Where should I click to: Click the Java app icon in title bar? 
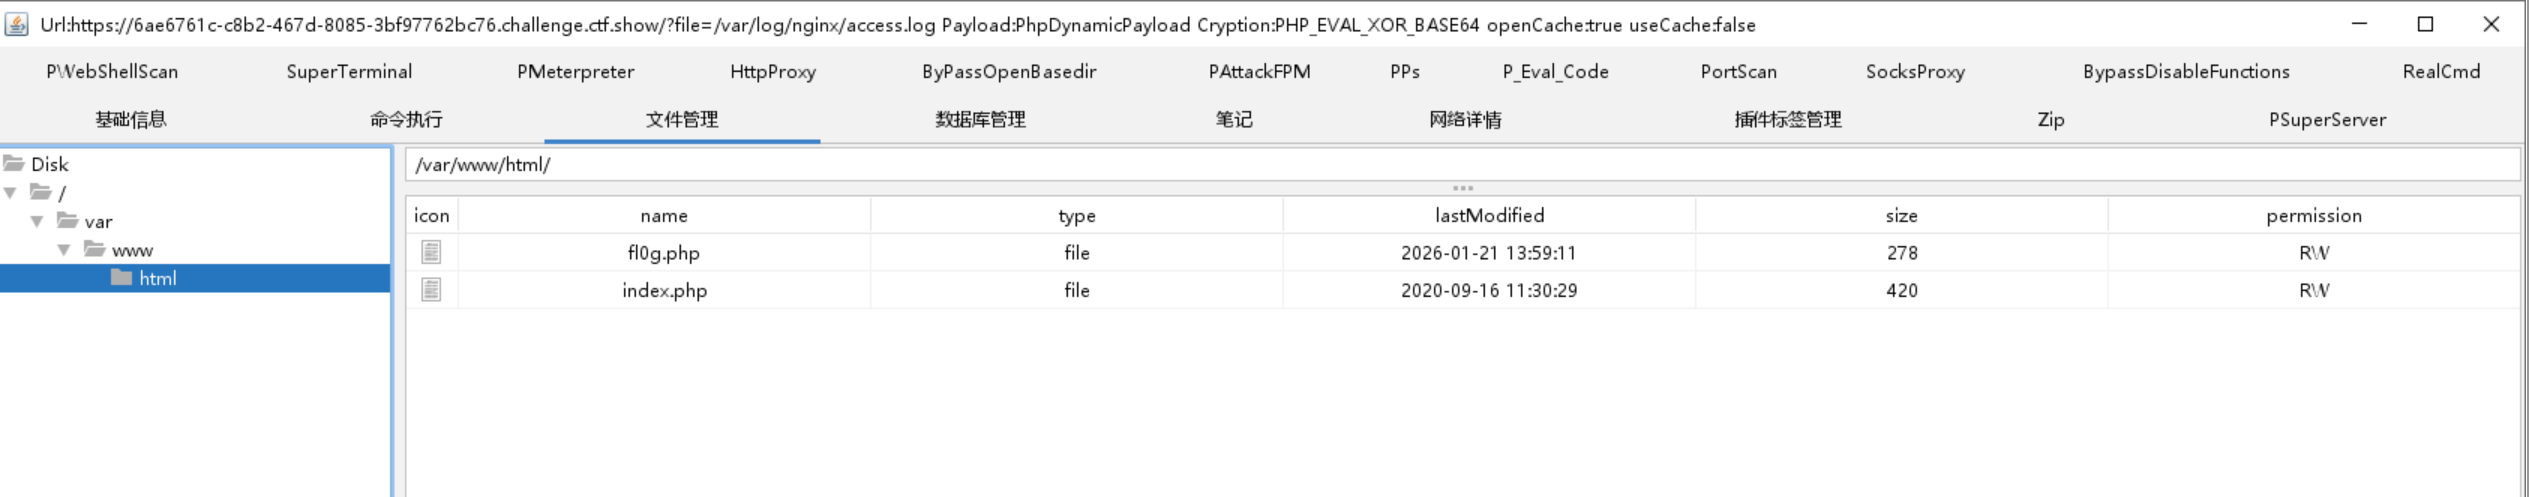[x=16, y=24]
